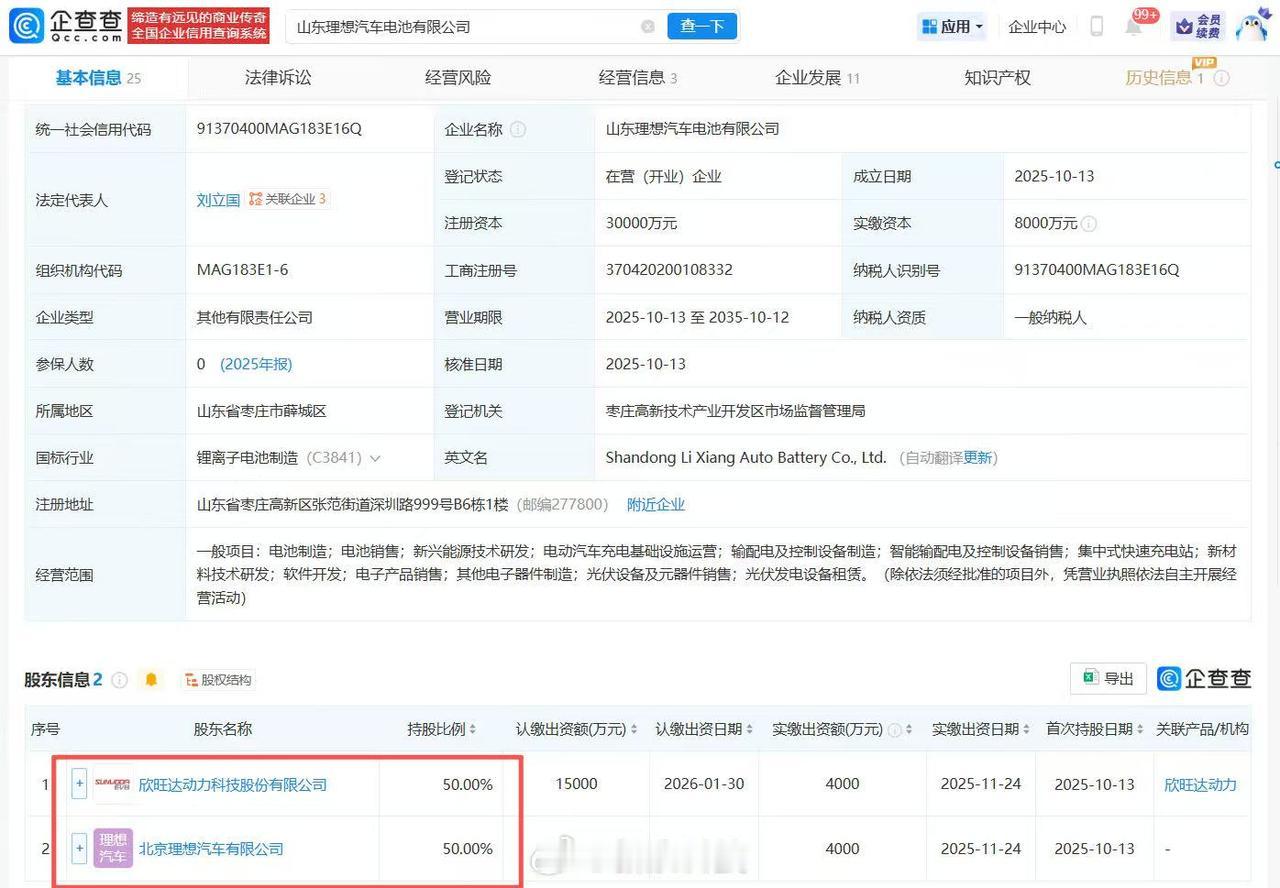Switch to the 基本信息 tab
1280x888 pixels.
pos(97,78)
